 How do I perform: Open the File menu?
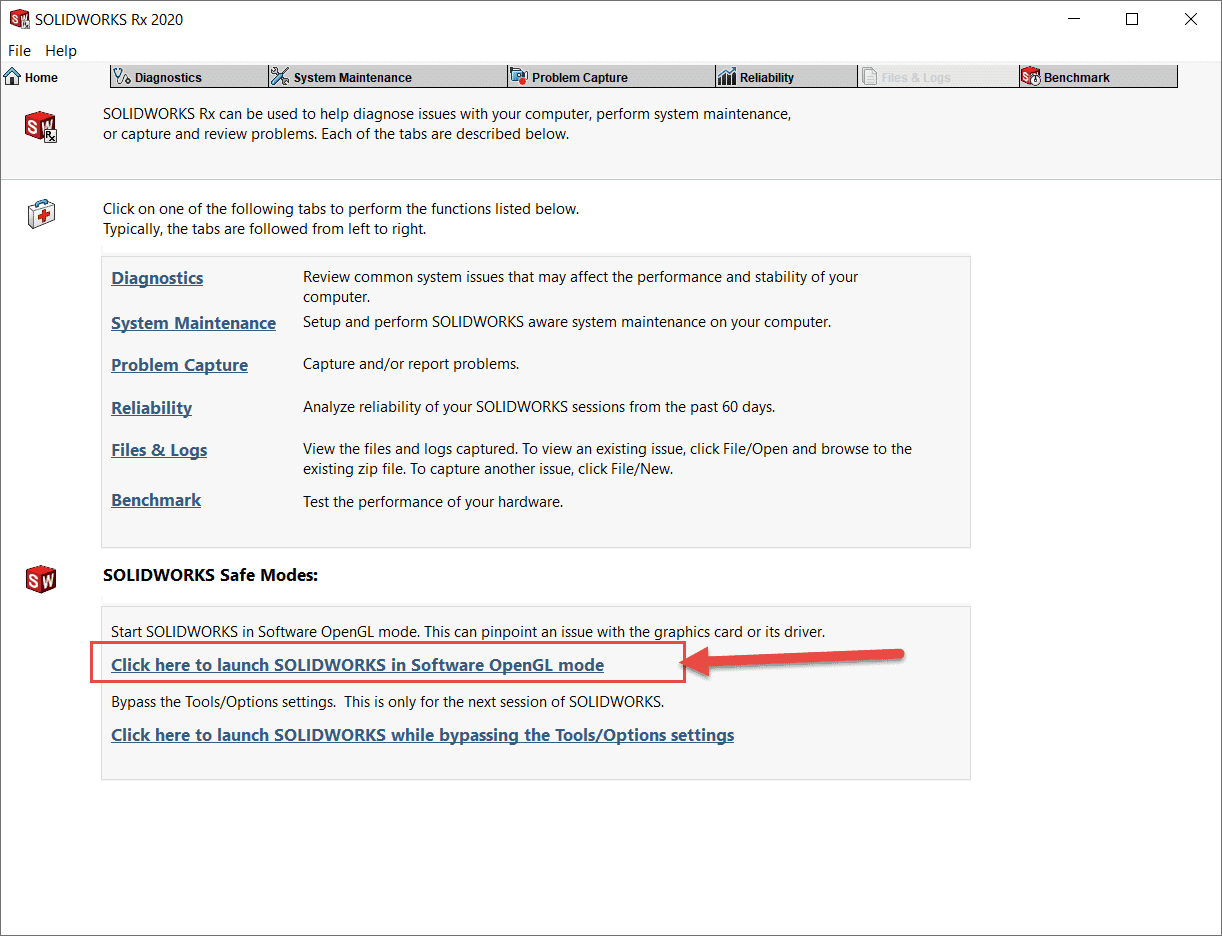(19, 50)
